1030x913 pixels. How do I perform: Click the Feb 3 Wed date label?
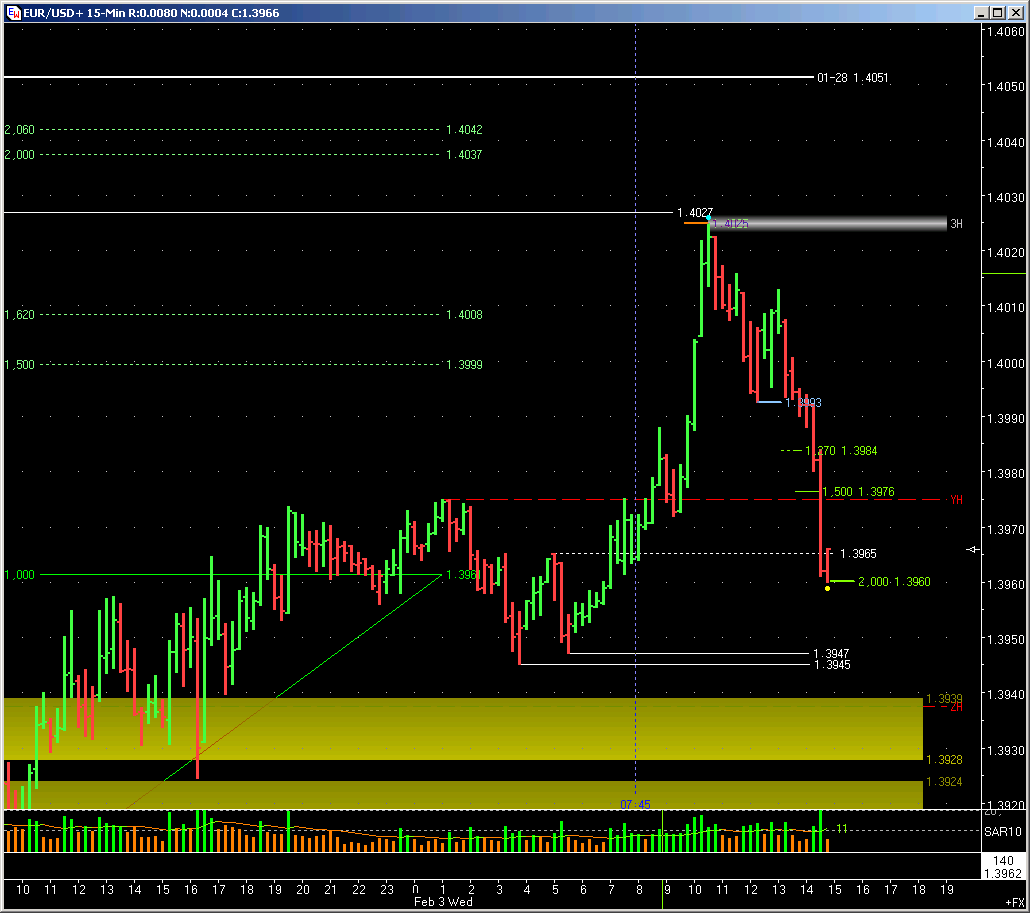[x=443, y=902]
